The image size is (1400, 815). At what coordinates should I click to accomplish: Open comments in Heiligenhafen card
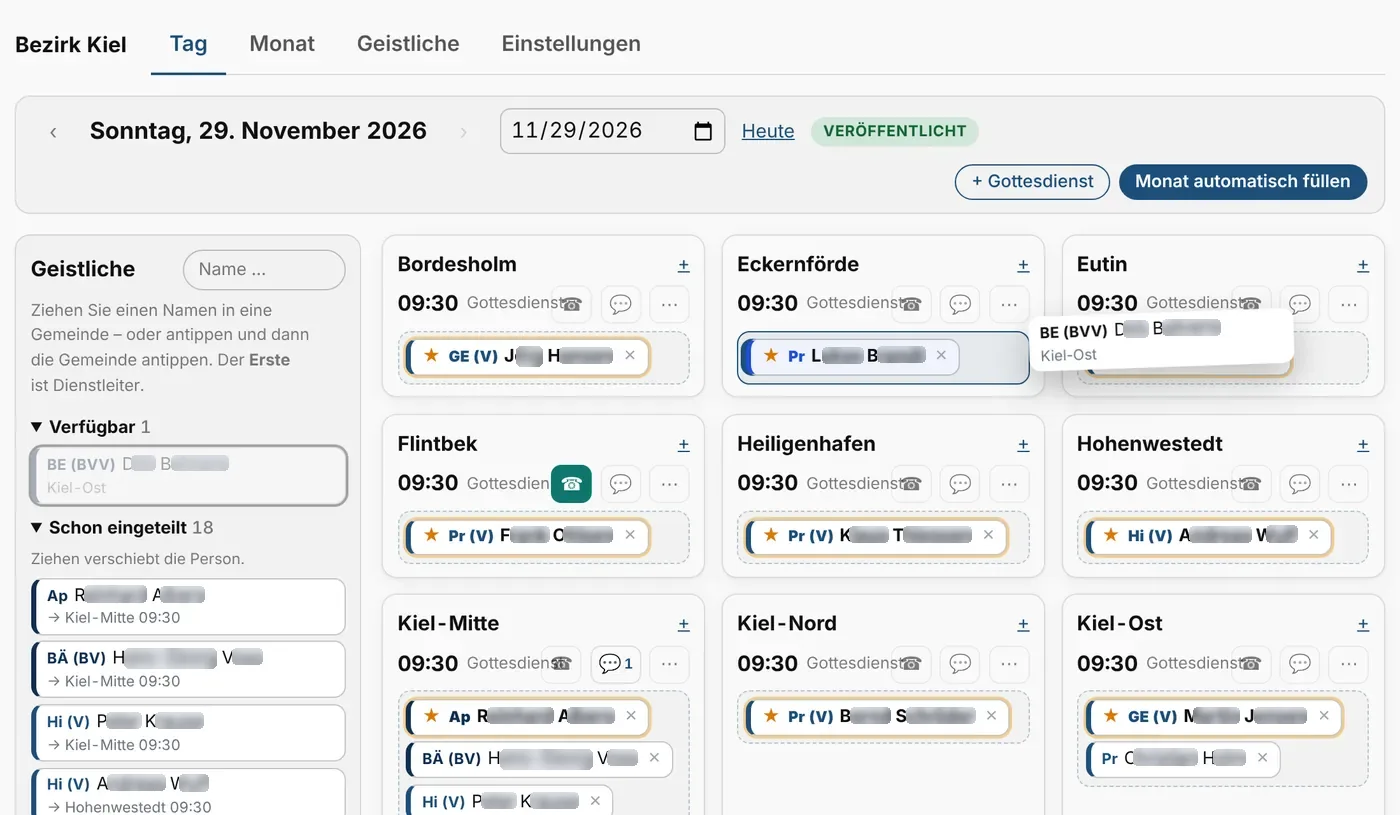tap(960, 484)
